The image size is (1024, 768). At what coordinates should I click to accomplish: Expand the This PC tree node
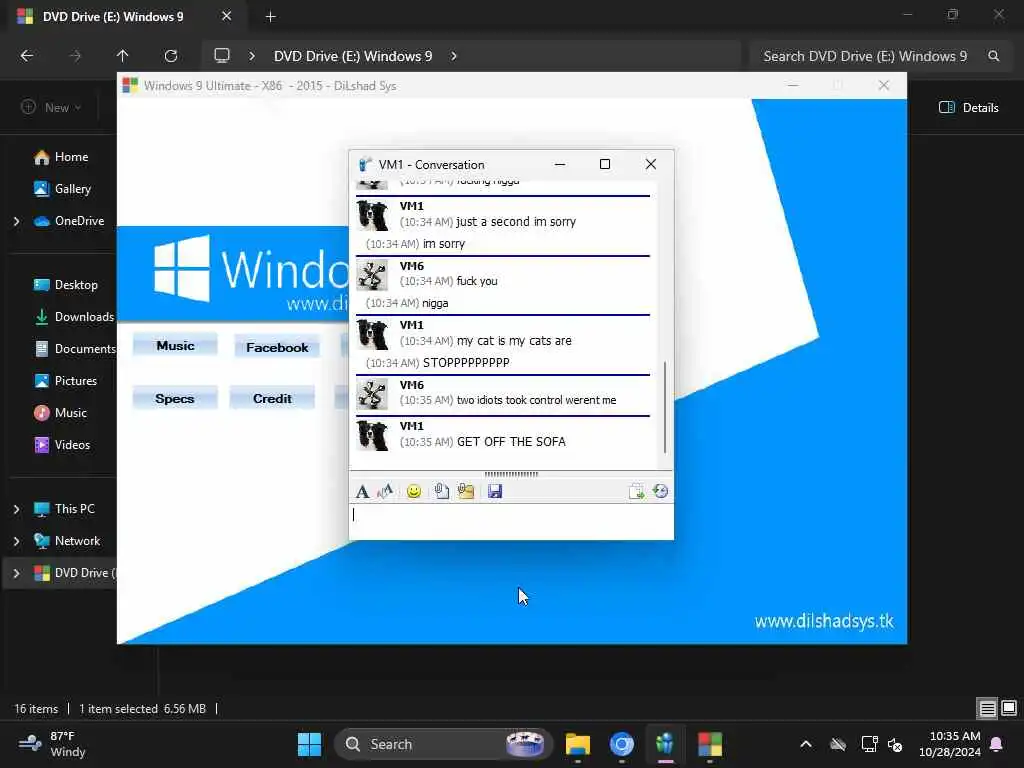tap(16, 509)
